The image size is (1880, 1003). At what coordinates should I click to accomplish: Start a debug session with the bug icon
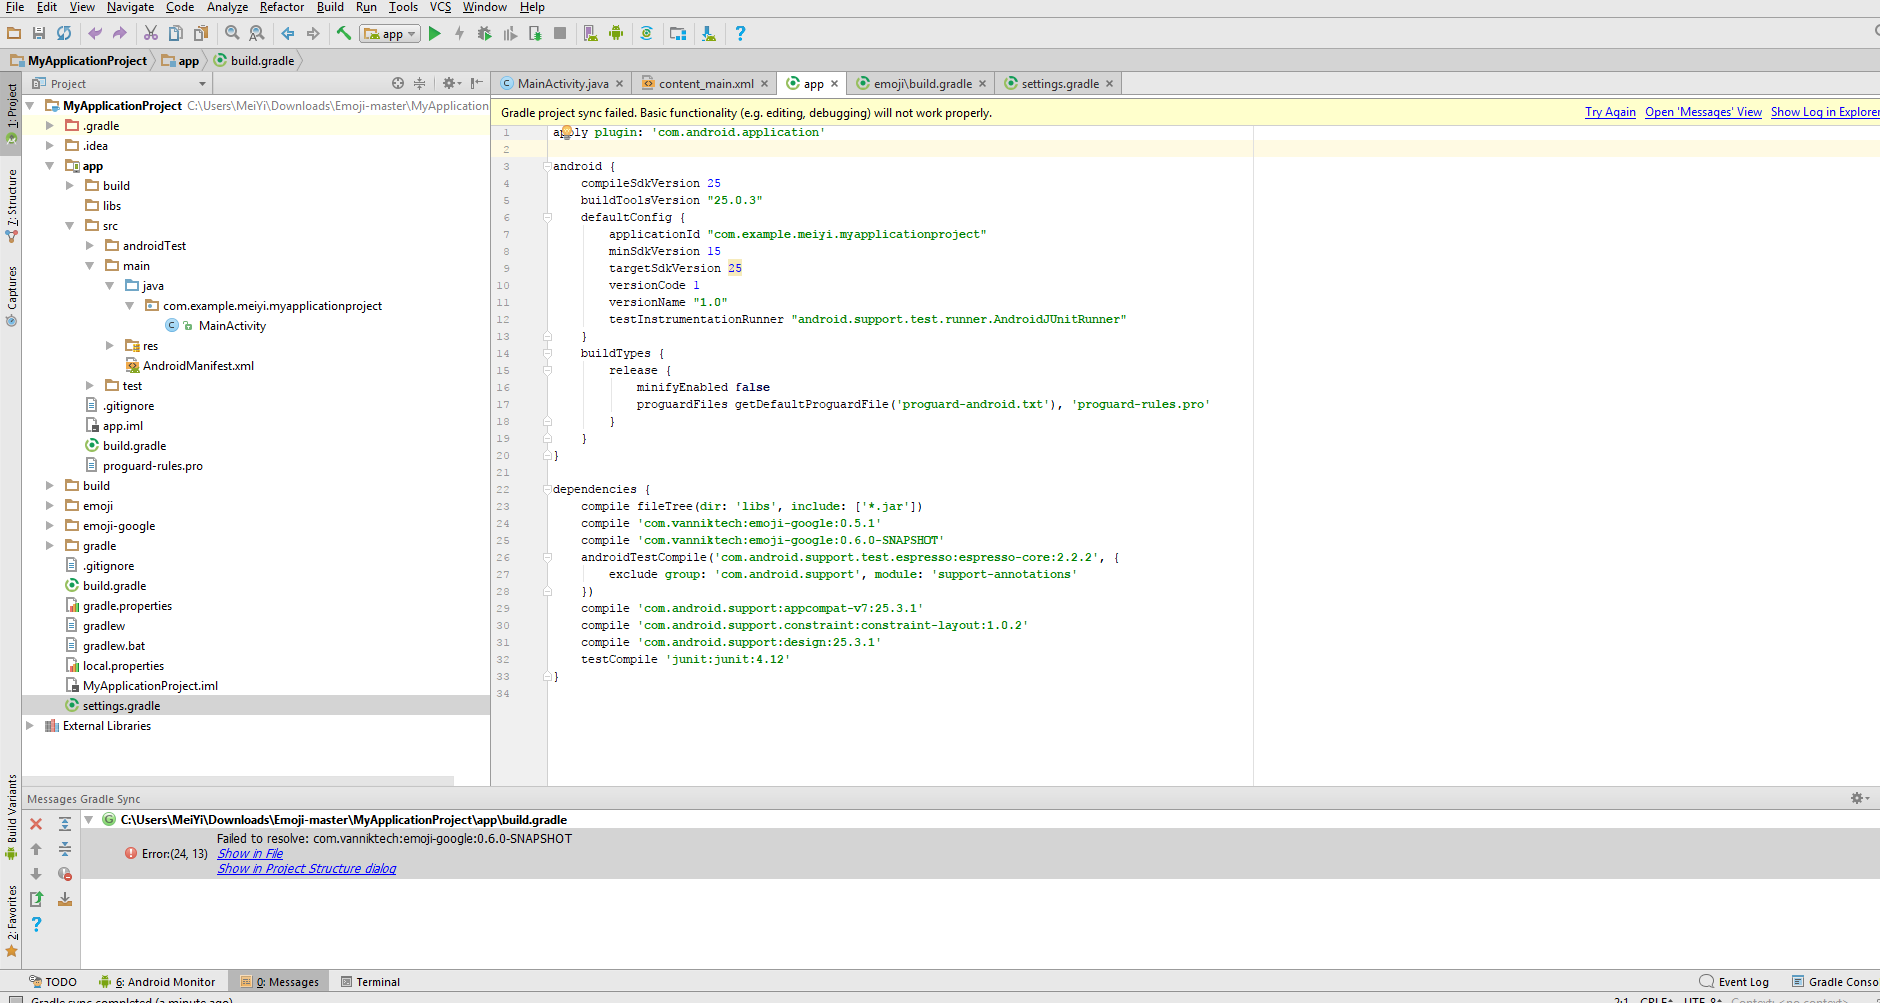click(x=485, y=33)
